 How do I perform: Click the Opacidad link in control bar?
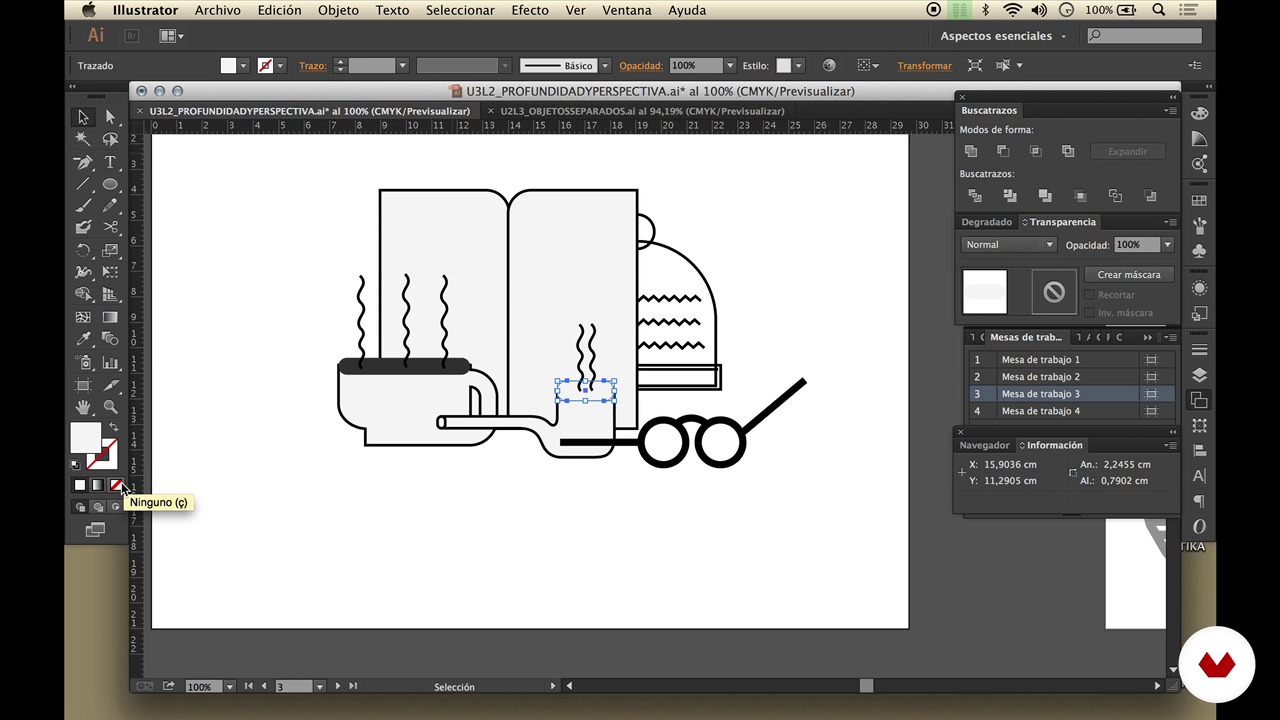pyautogui.click(x=641, y=66)
